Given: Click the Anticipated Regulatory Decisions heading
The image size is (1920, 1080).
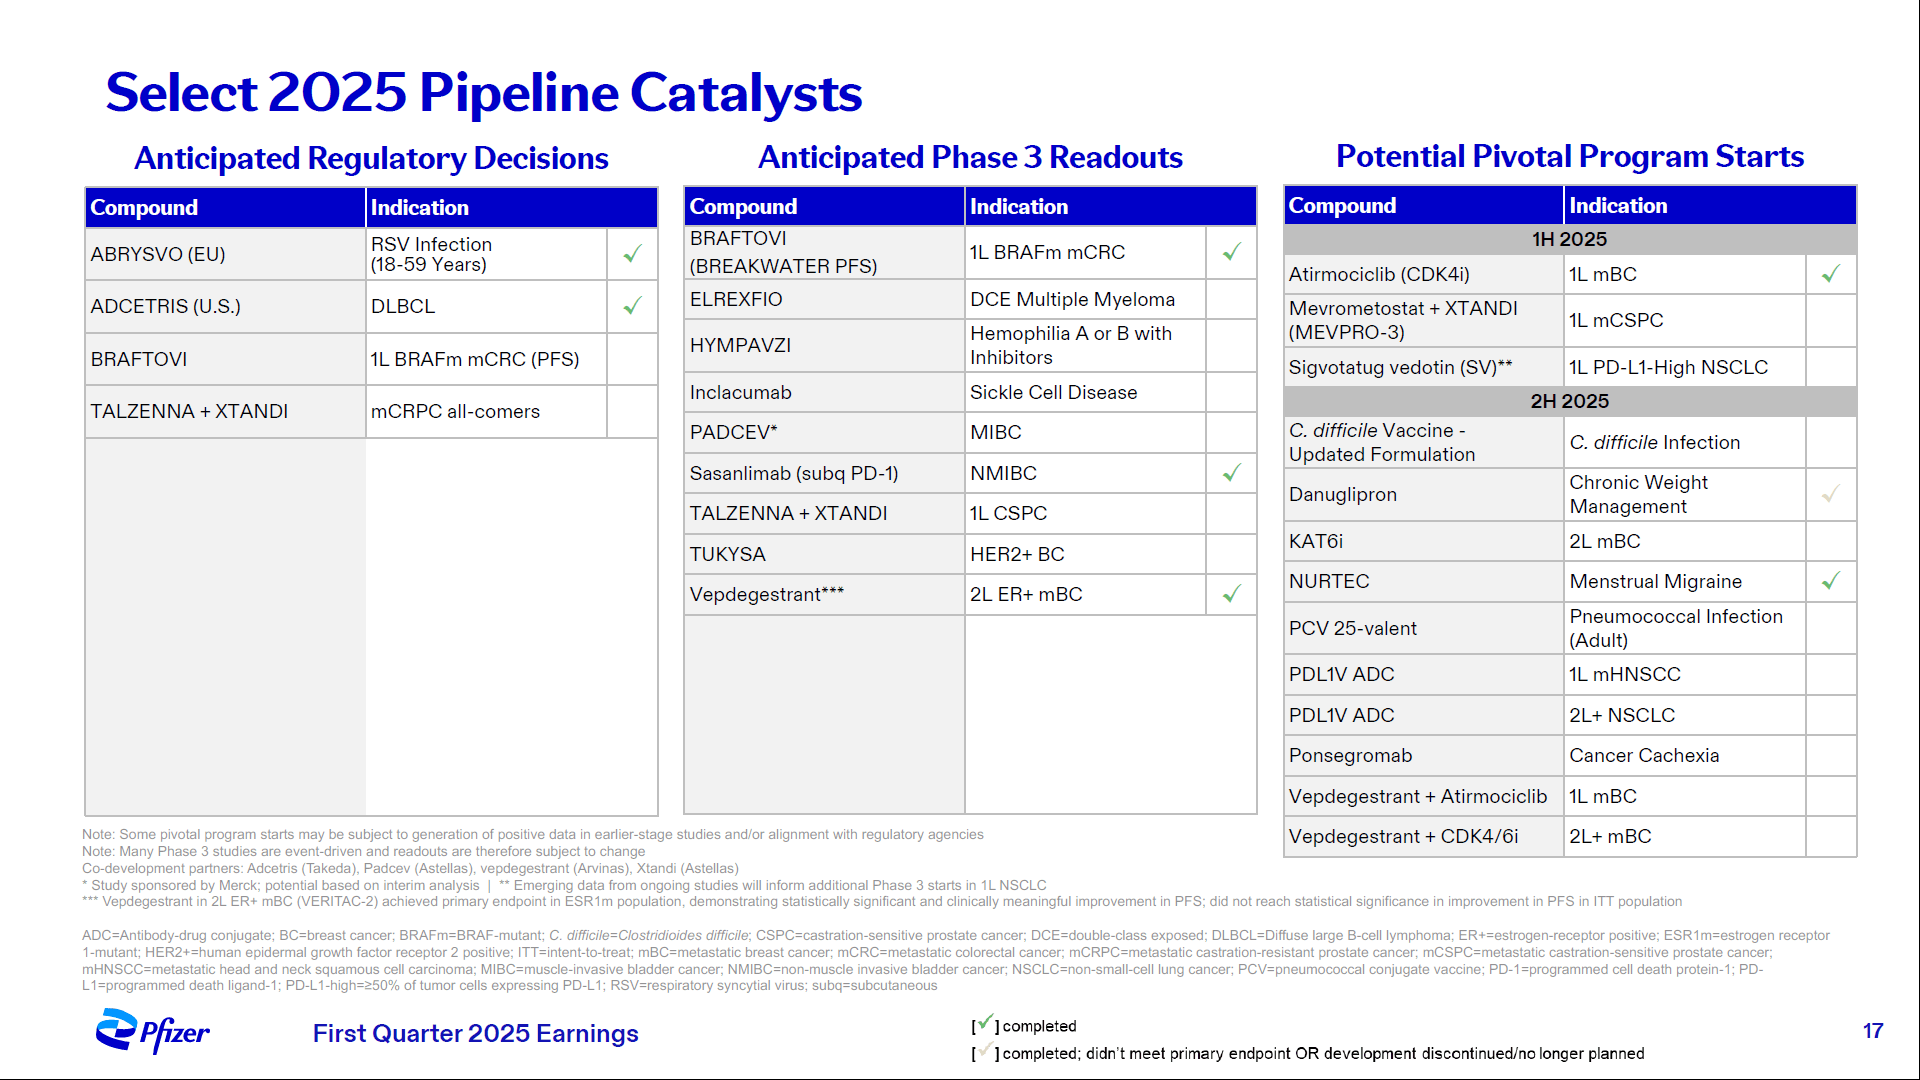Looking at the screenshot, I should pyautogui.click(x=371, y=158).
